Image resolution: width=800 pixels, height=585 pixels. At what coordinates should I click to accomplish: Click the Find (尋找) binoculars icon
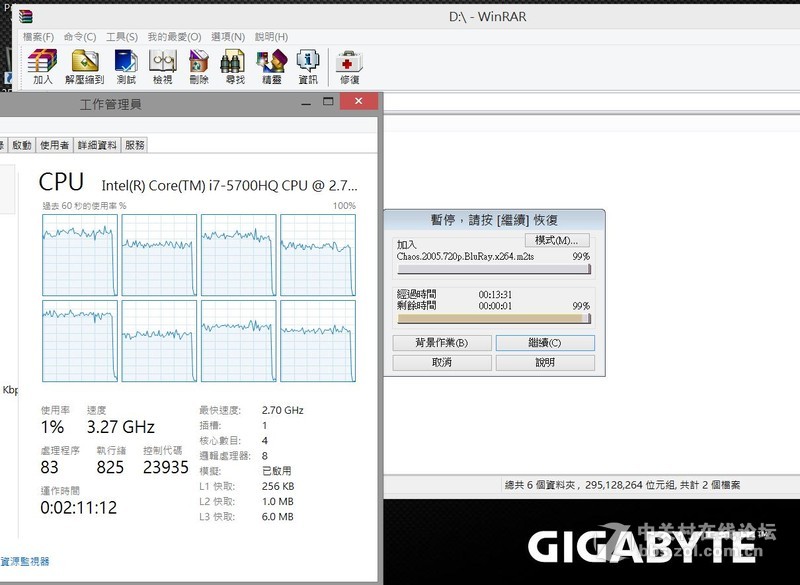coord(235,66)
